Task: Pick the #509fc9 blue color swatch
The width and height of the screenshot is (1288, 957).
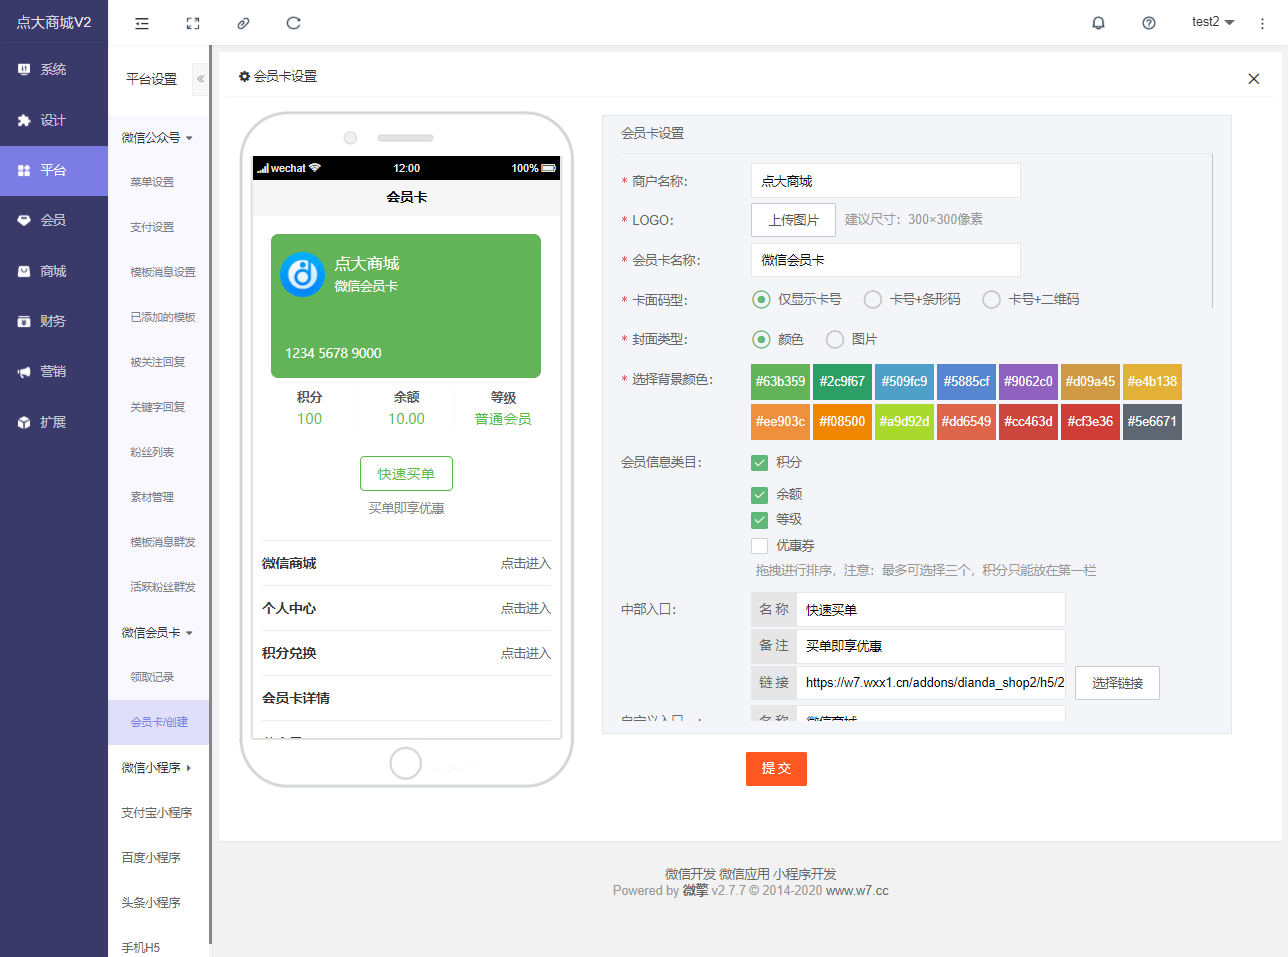Action: [x=904, y=381]
